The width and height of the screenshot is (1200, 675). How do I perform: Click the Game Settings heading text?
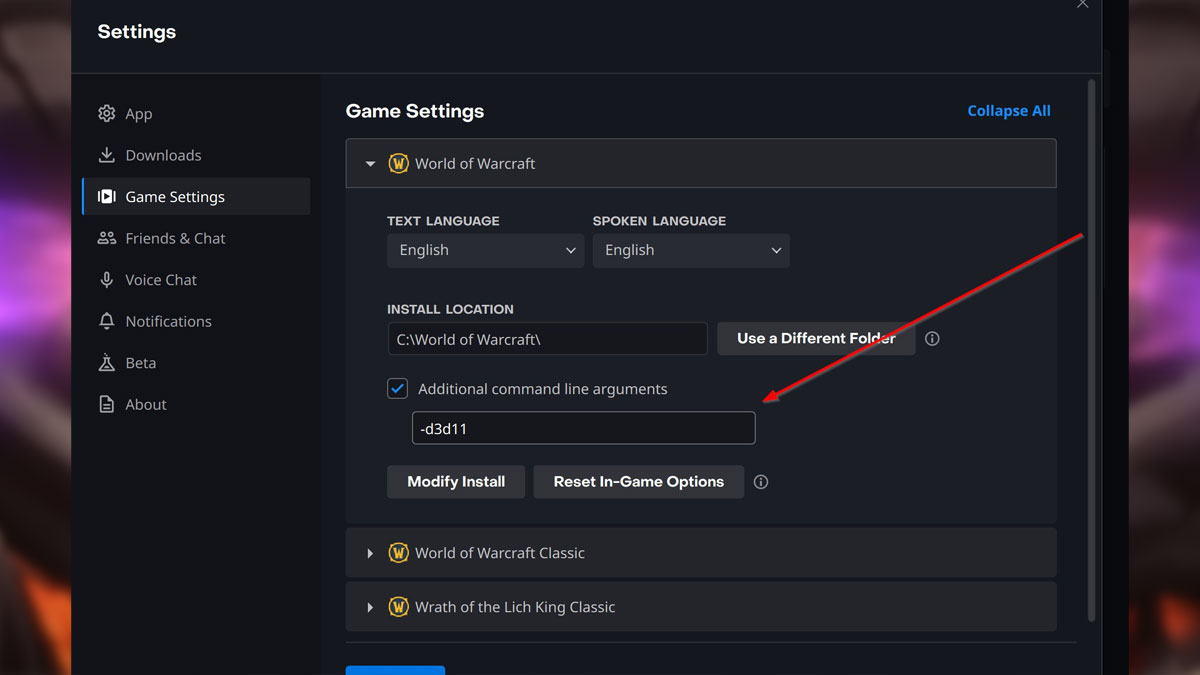click(415, 111)
